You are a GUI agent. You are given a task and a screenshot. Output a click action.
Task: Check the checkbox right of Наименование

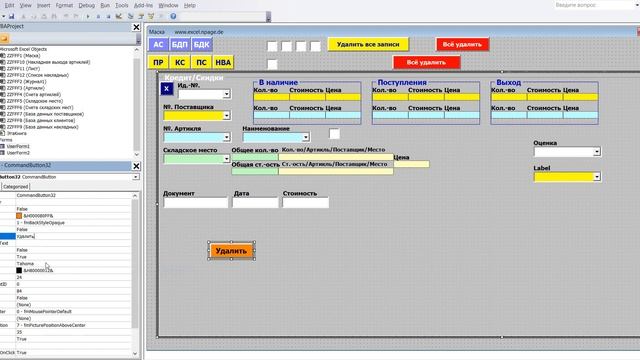[x=334, y=133]
